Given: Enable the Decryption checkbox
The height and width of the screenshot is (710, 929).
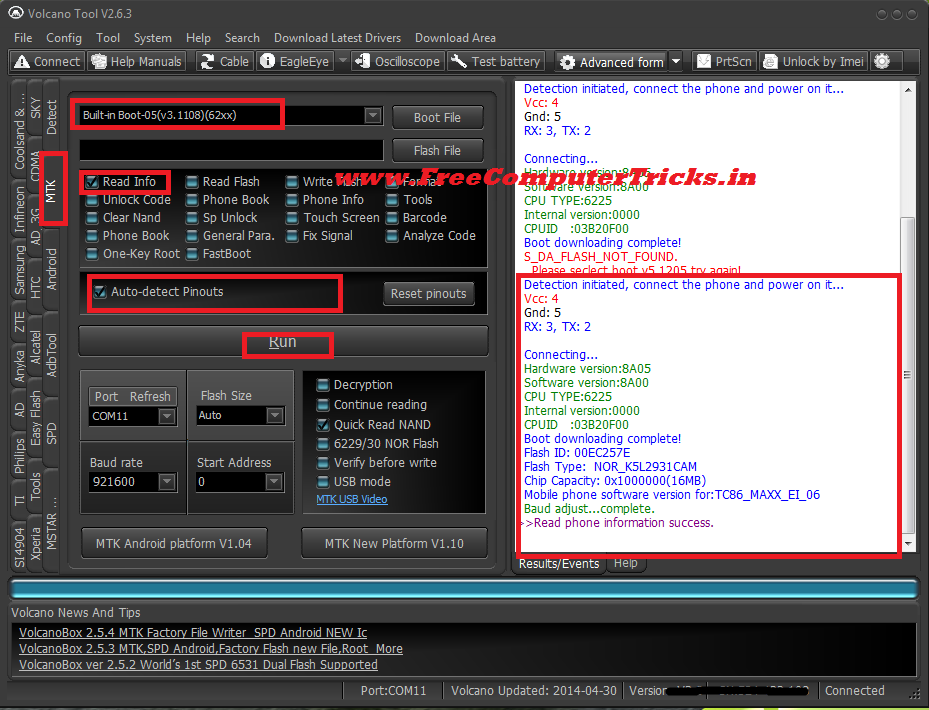Looking at the screenshot, I should 323,385.
